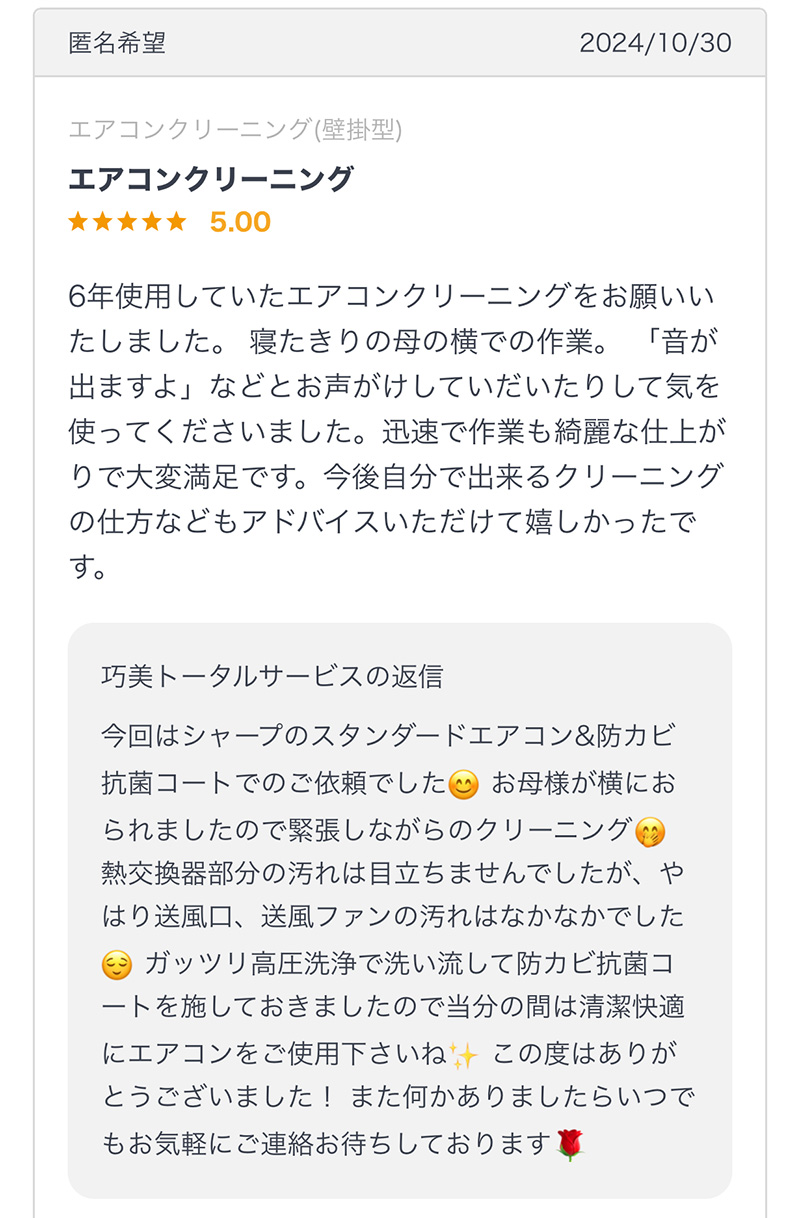The width and height of the screenshot is (800, 1218).
Task: Click the first orange rating star
Action: (x=79, y=221)
